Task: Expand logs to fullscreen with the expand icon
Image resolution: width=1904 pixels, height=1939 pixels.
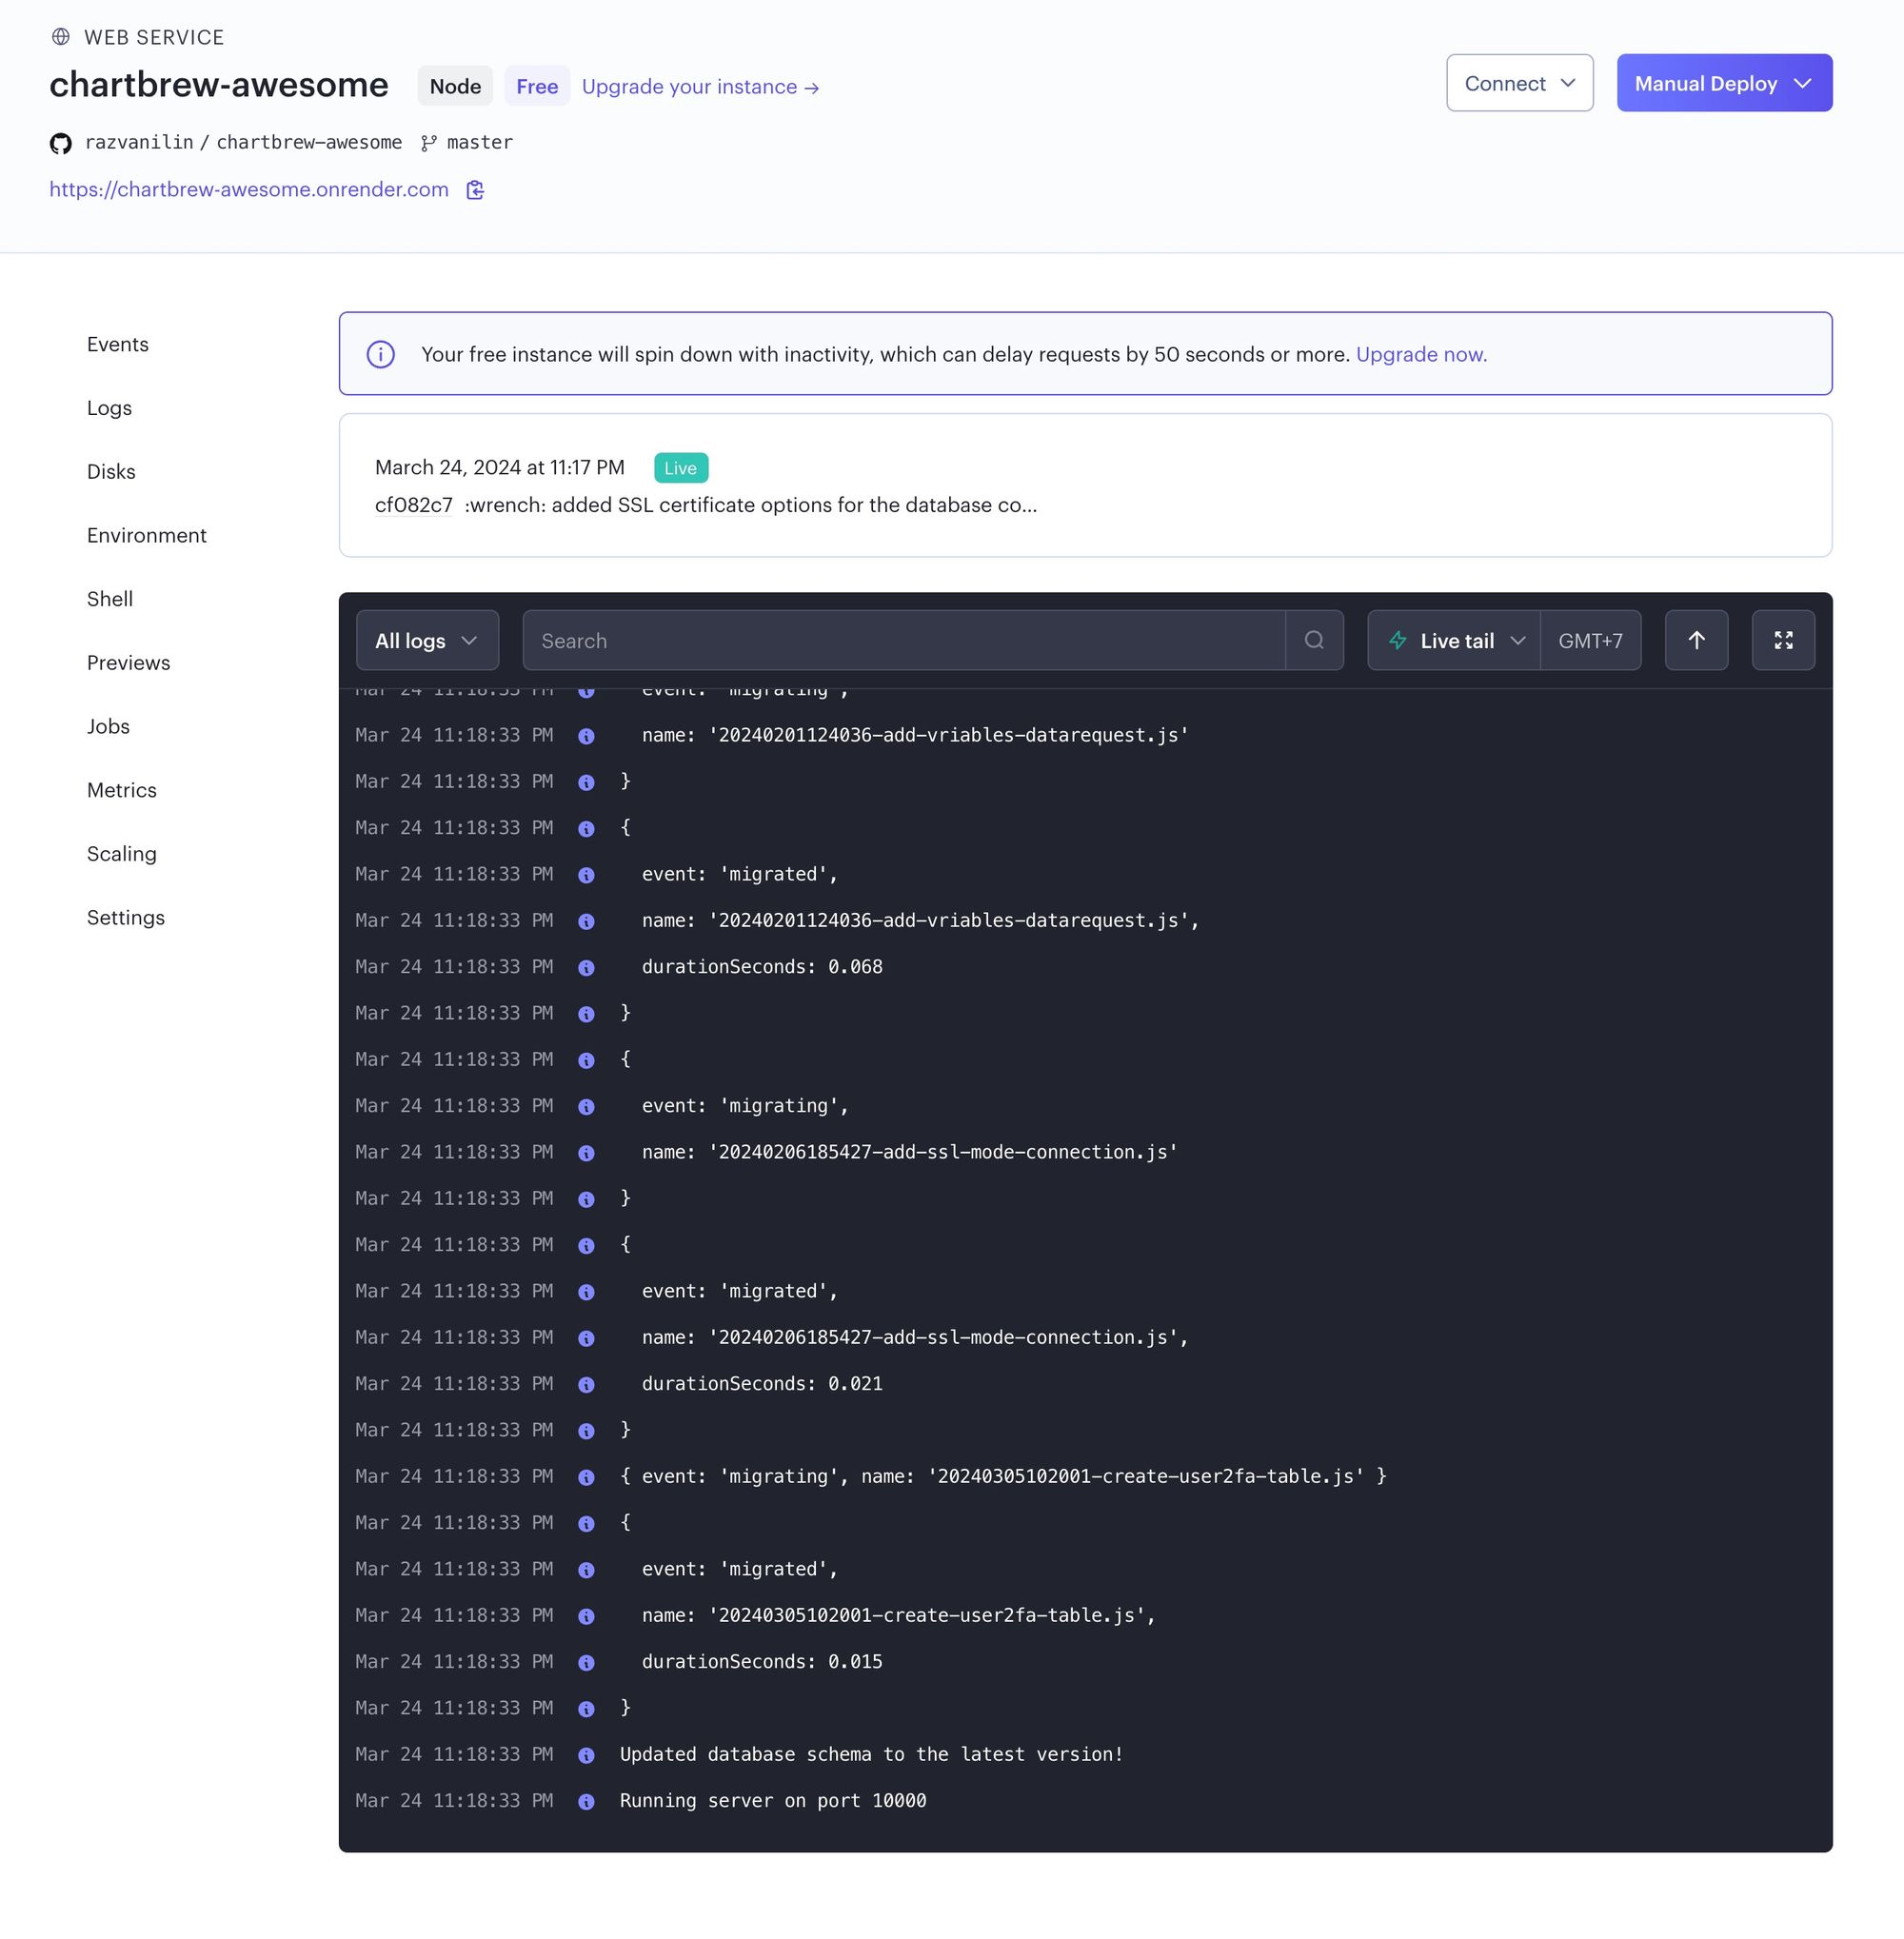Action: 1784,640
